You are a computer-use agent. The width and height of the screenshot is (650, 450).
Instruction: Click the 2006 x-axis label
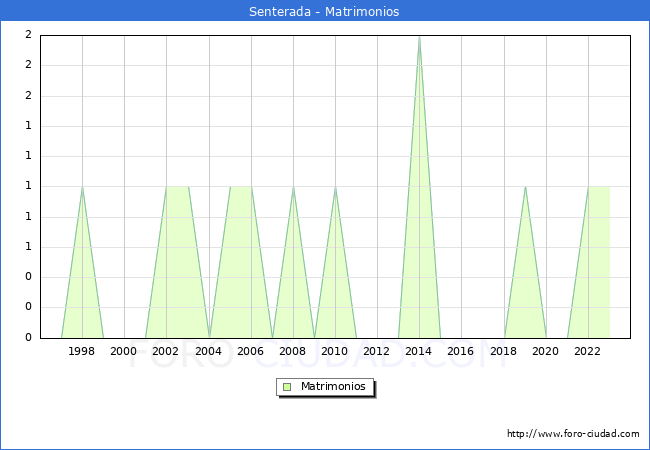250,351
